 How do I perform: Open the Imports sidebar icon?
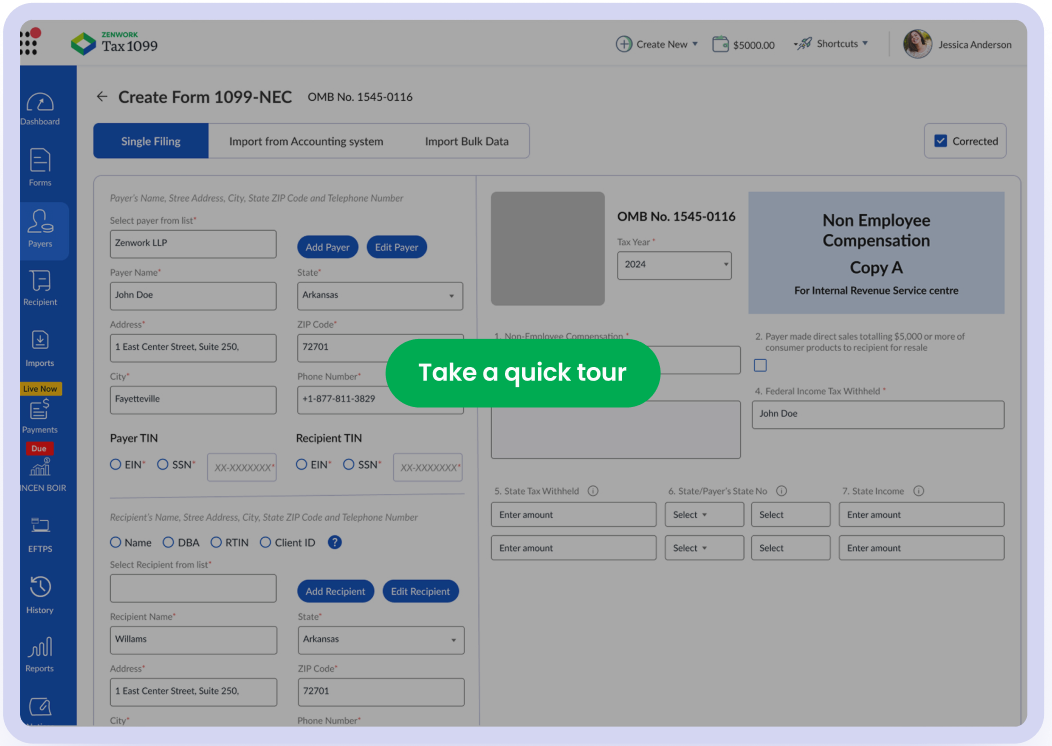40,347
